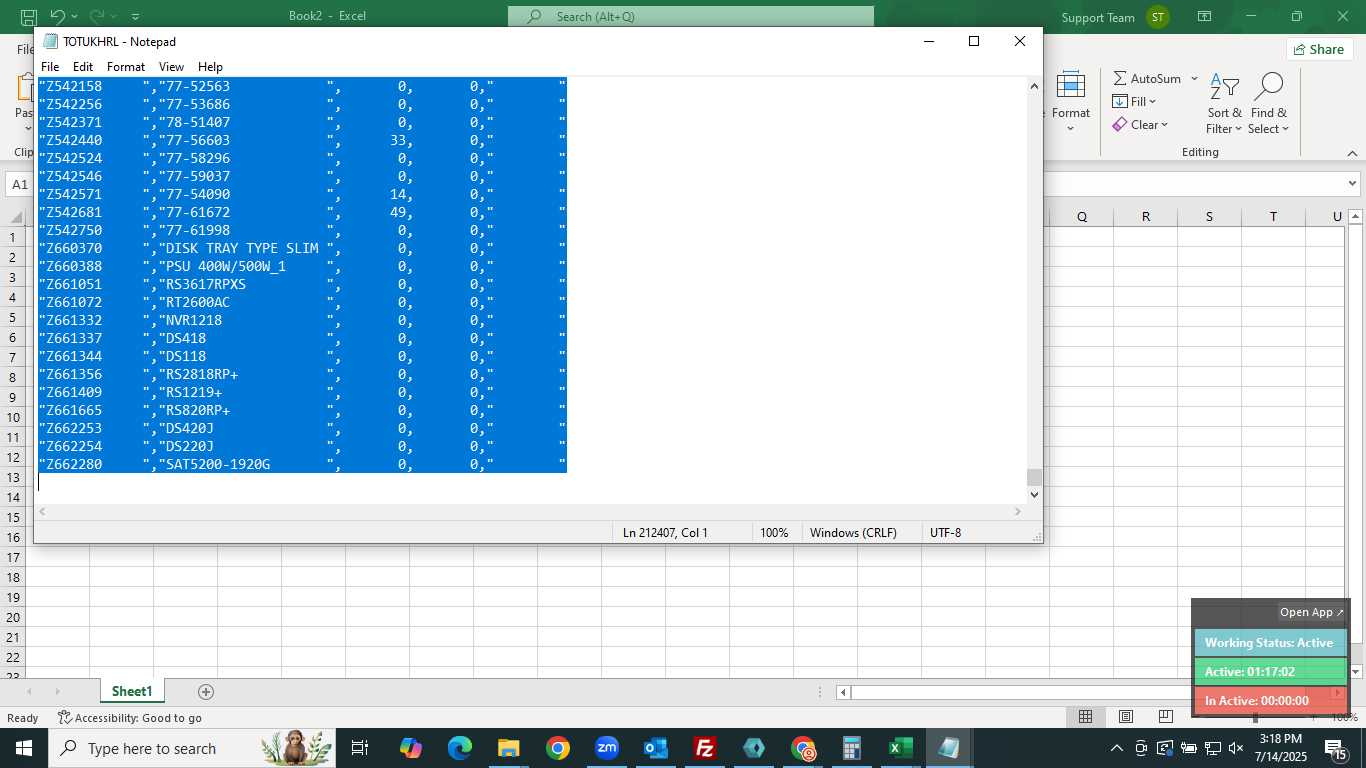Open the Edit menu in Notepad
Image resolution: width=1366 pixels, height=768 pixels.
tap(83, 67)
